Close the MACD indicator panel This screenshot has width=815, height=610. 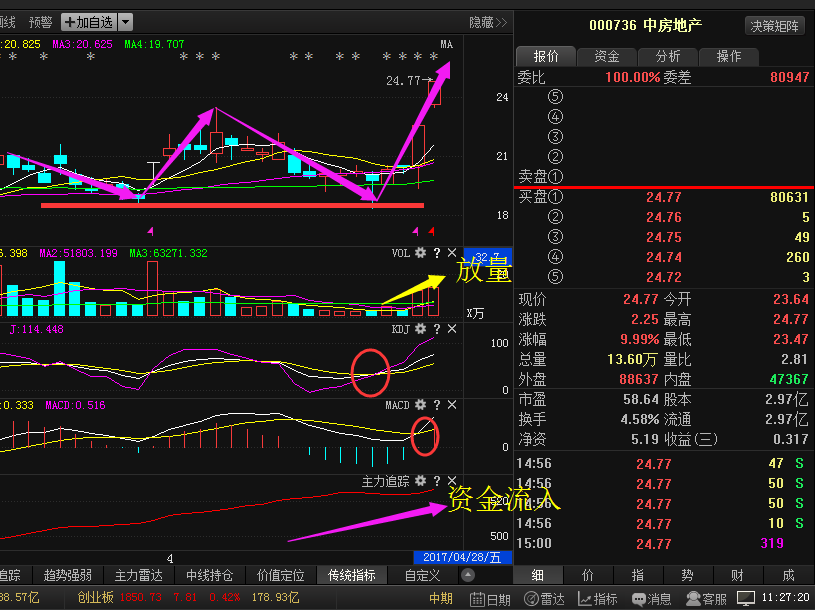pos(452,405)
